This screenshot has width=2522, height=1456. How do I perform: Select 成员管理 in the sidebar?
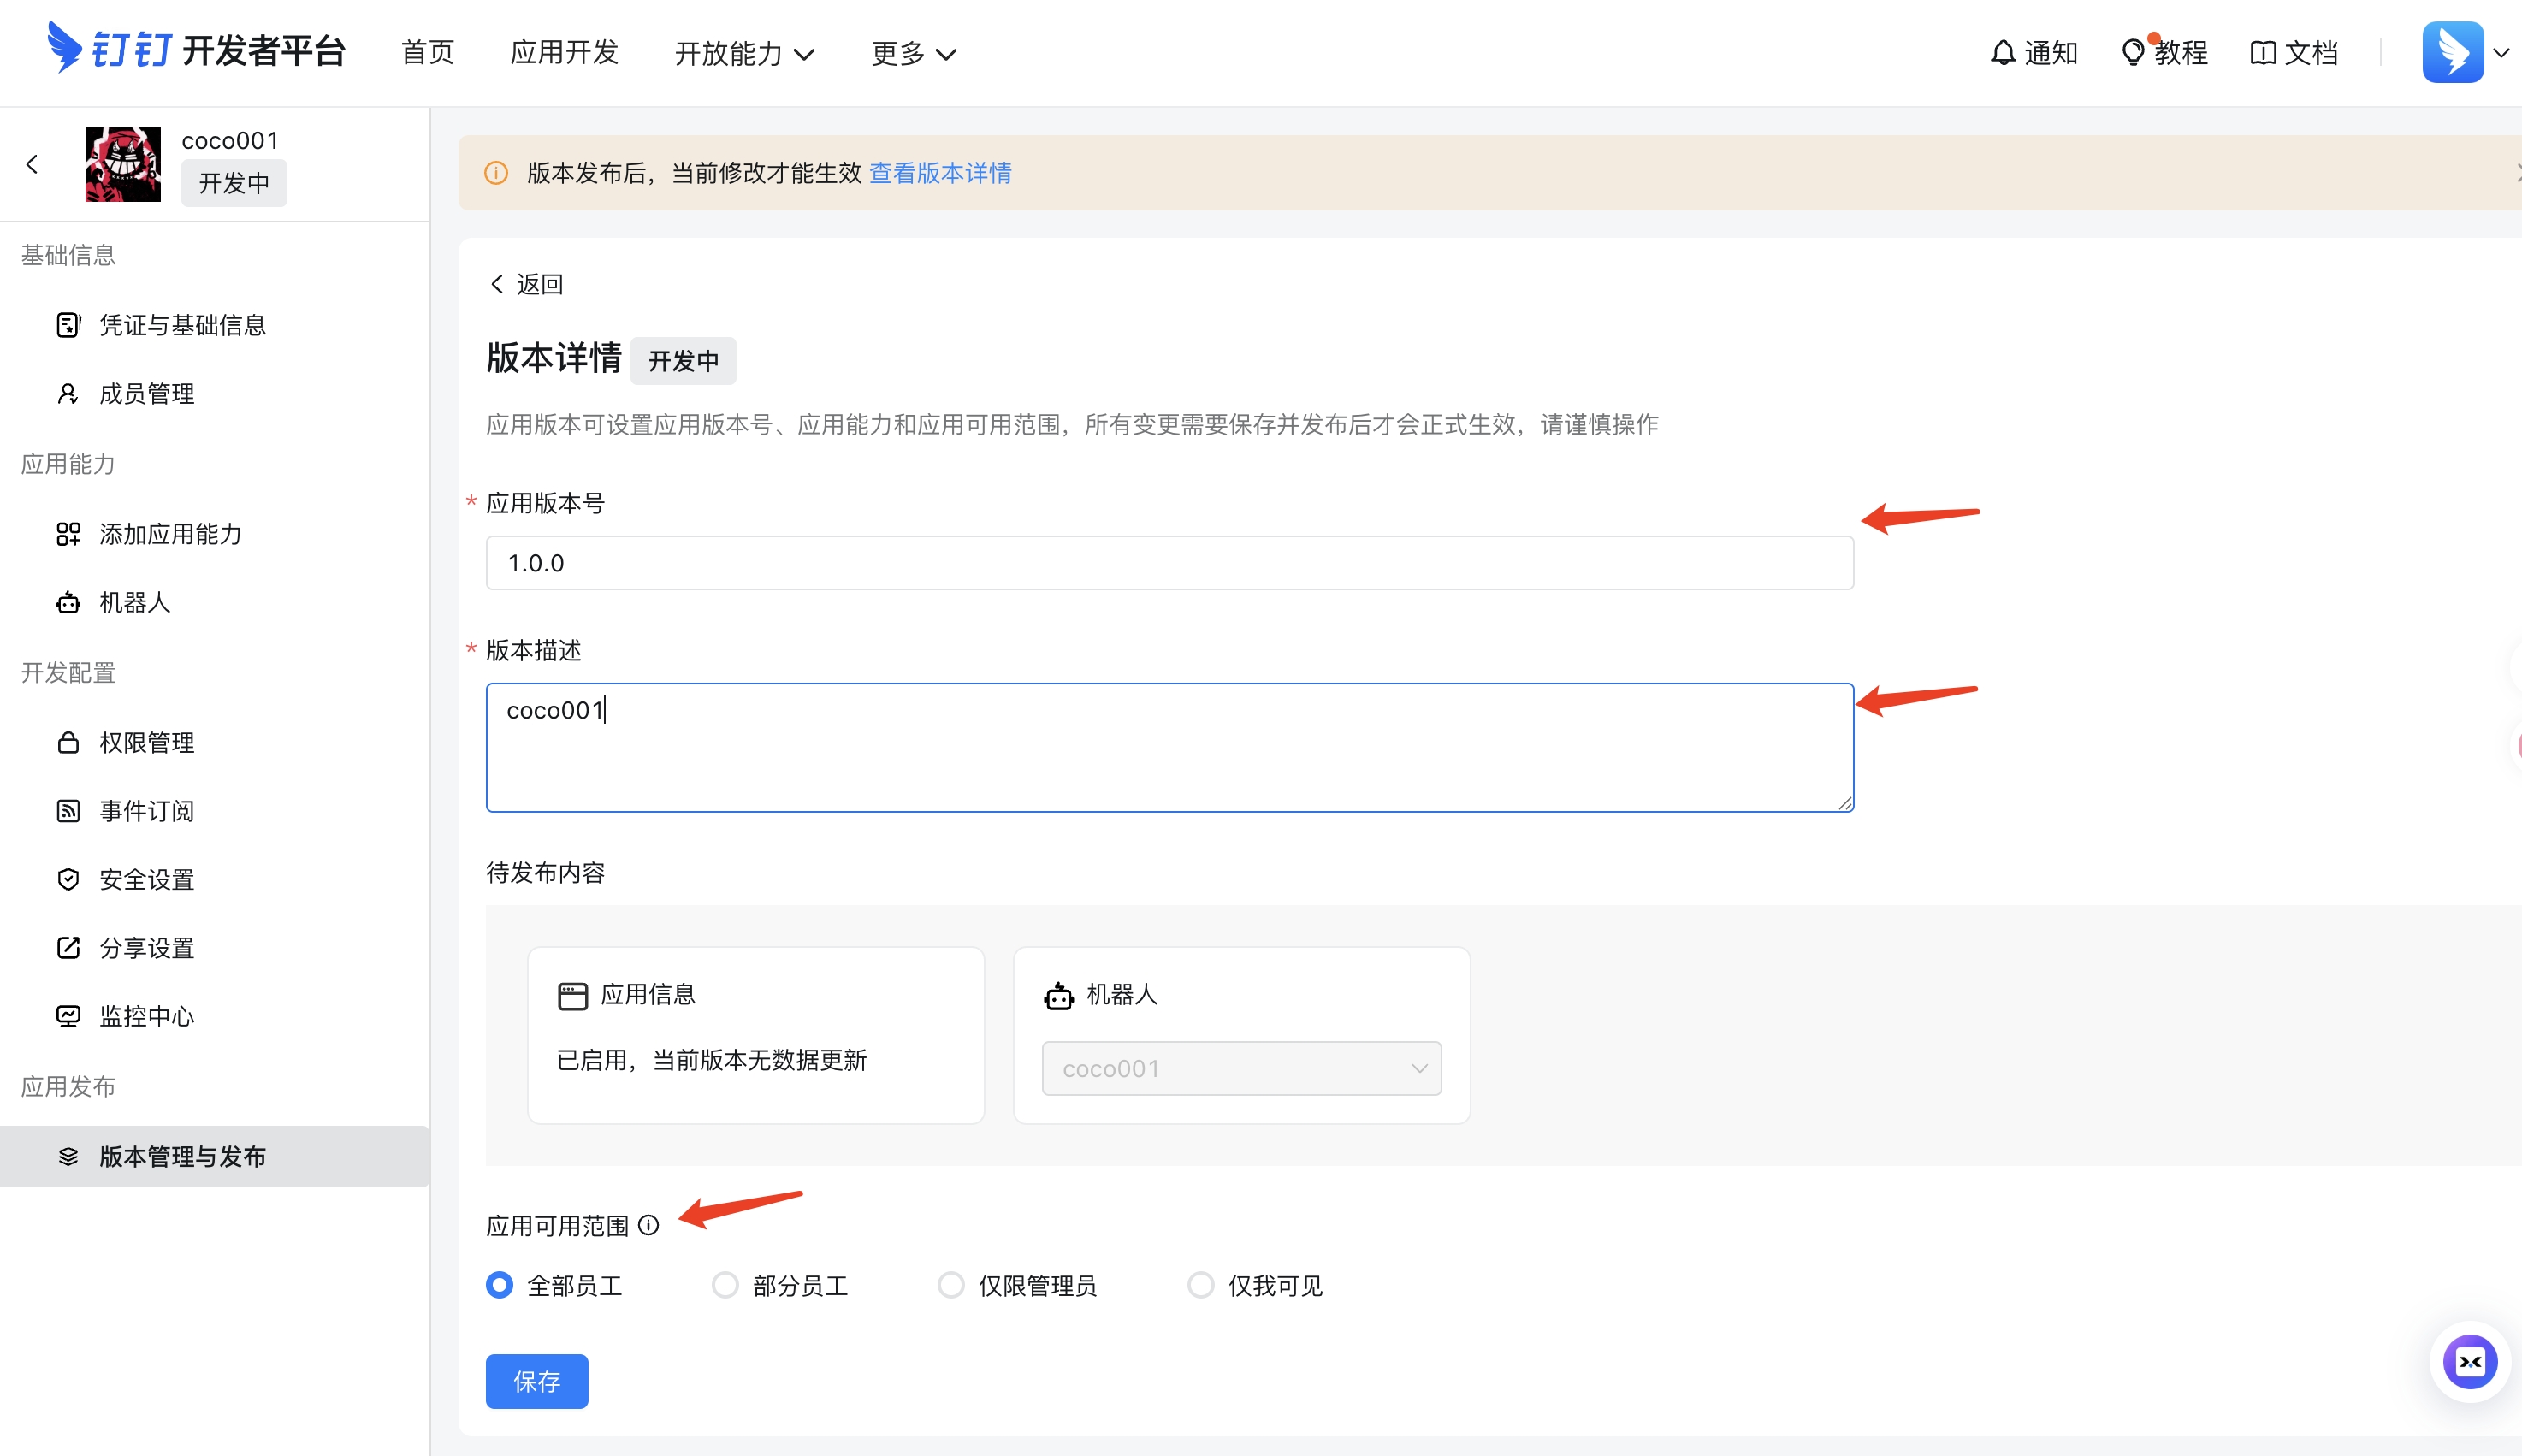point(147,393)
